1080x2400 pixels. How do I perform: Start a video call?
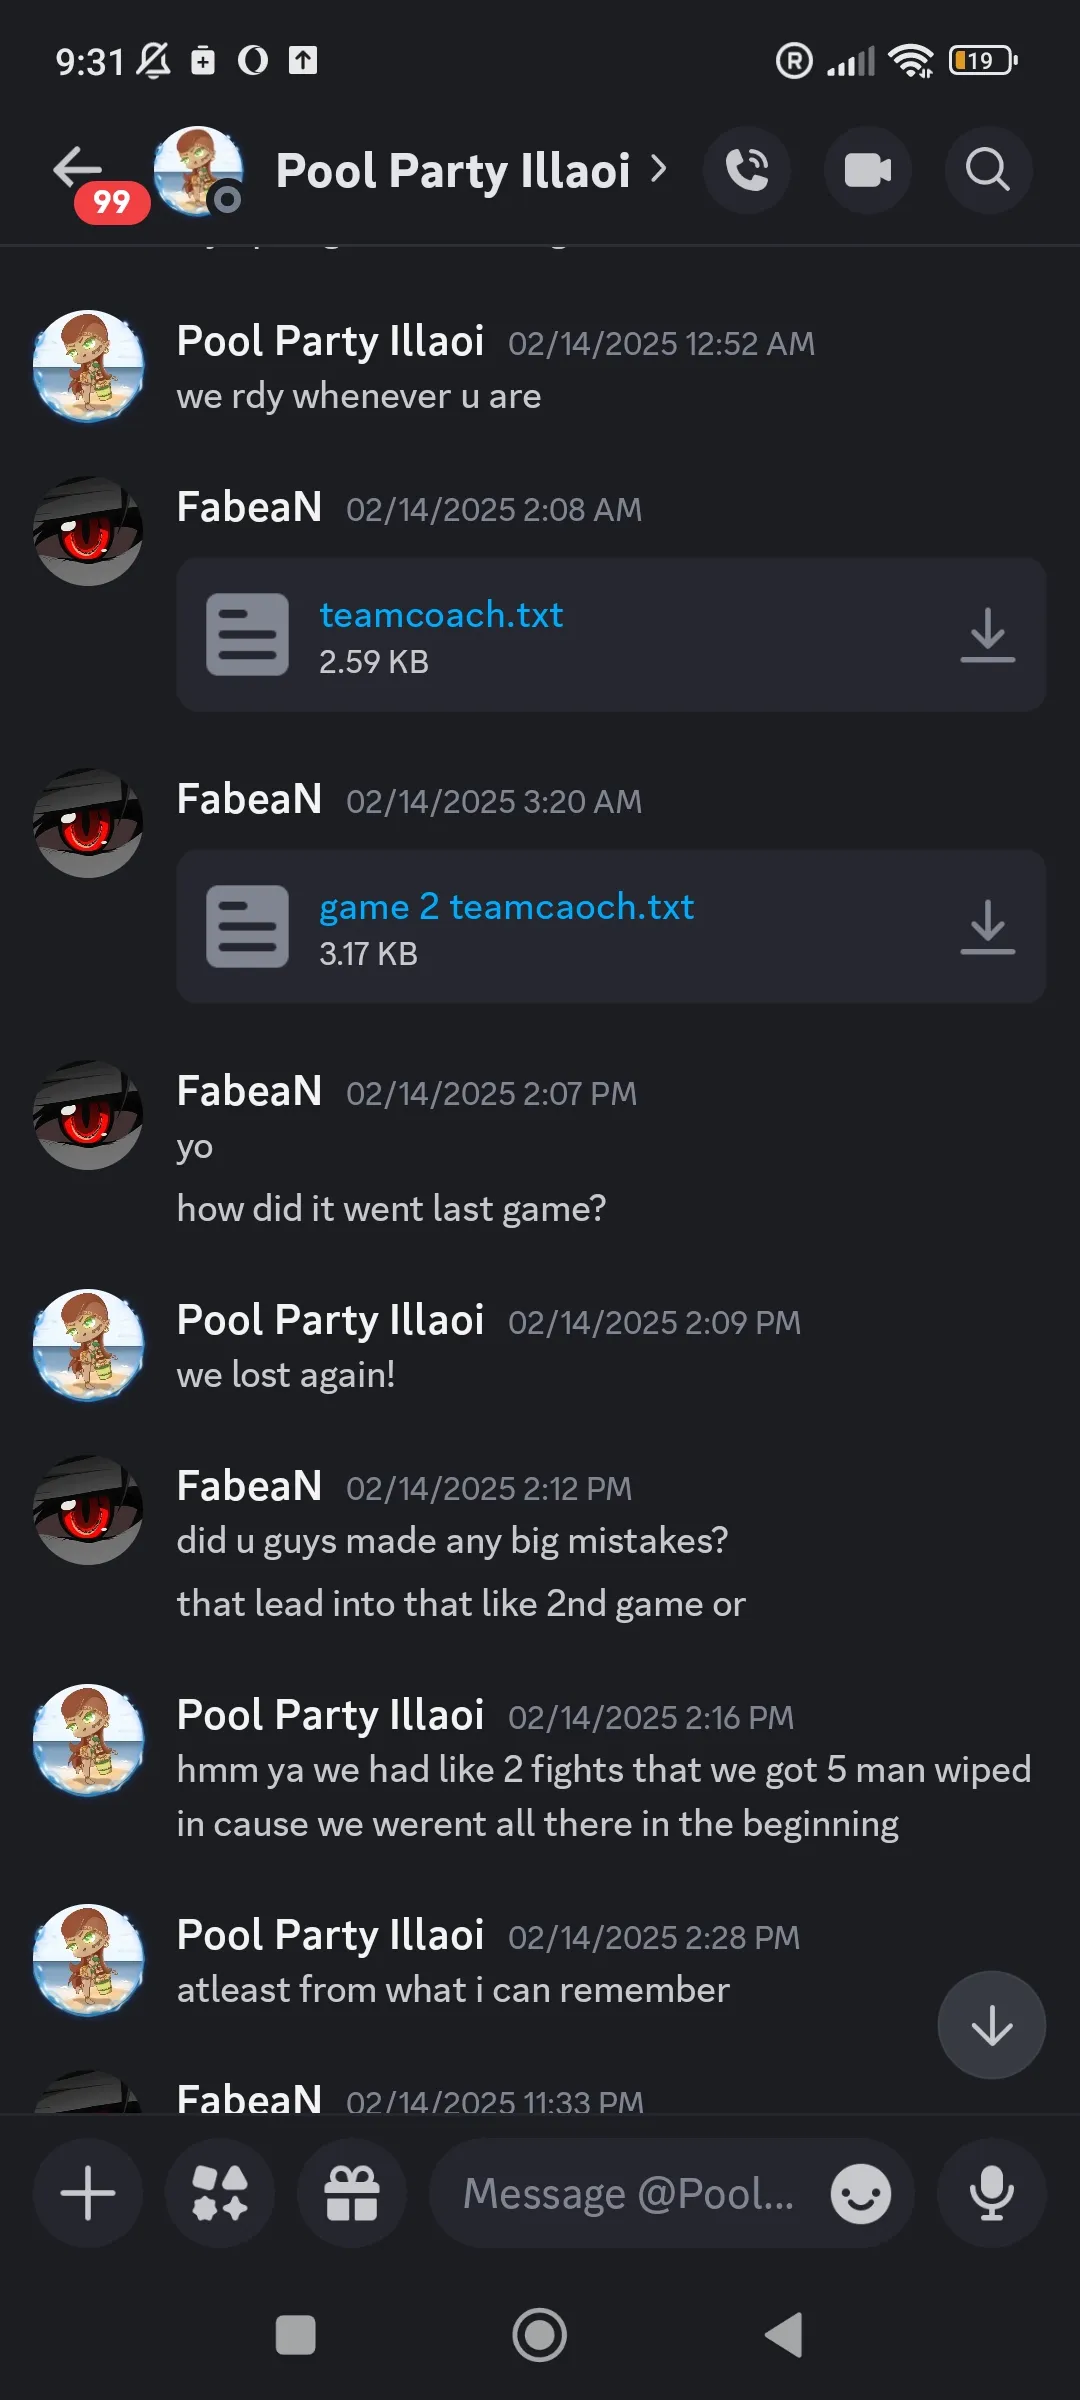coord(867,170)
